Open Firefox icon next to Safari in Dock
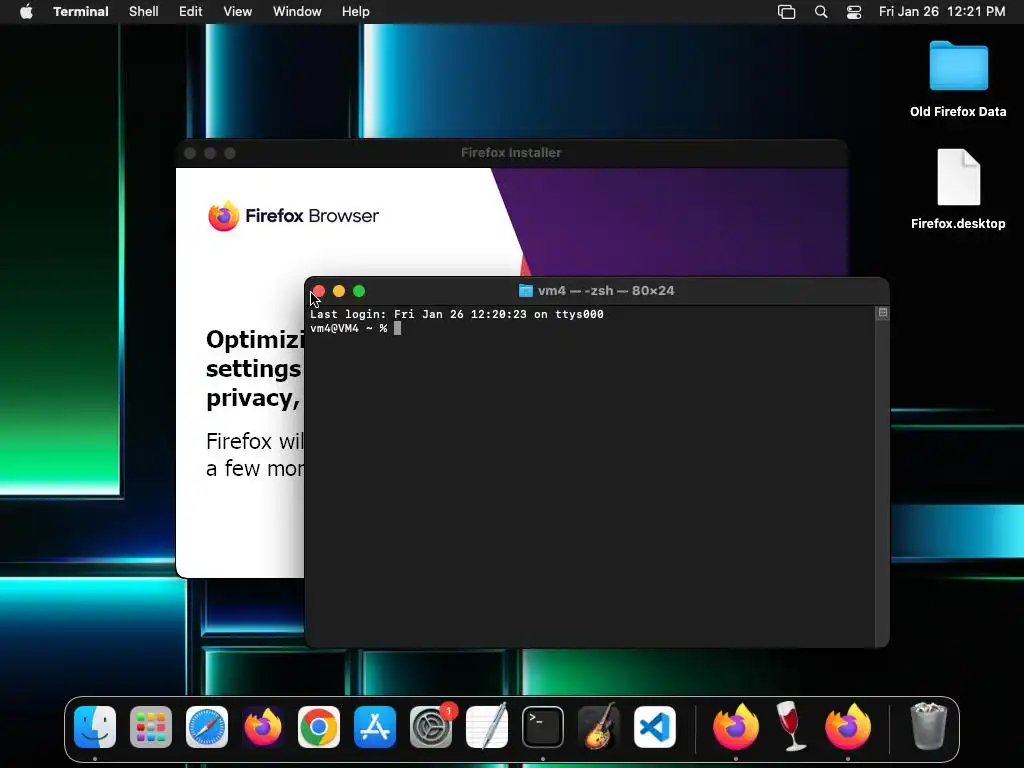1024x768 pixels. (x=263, y=727)
